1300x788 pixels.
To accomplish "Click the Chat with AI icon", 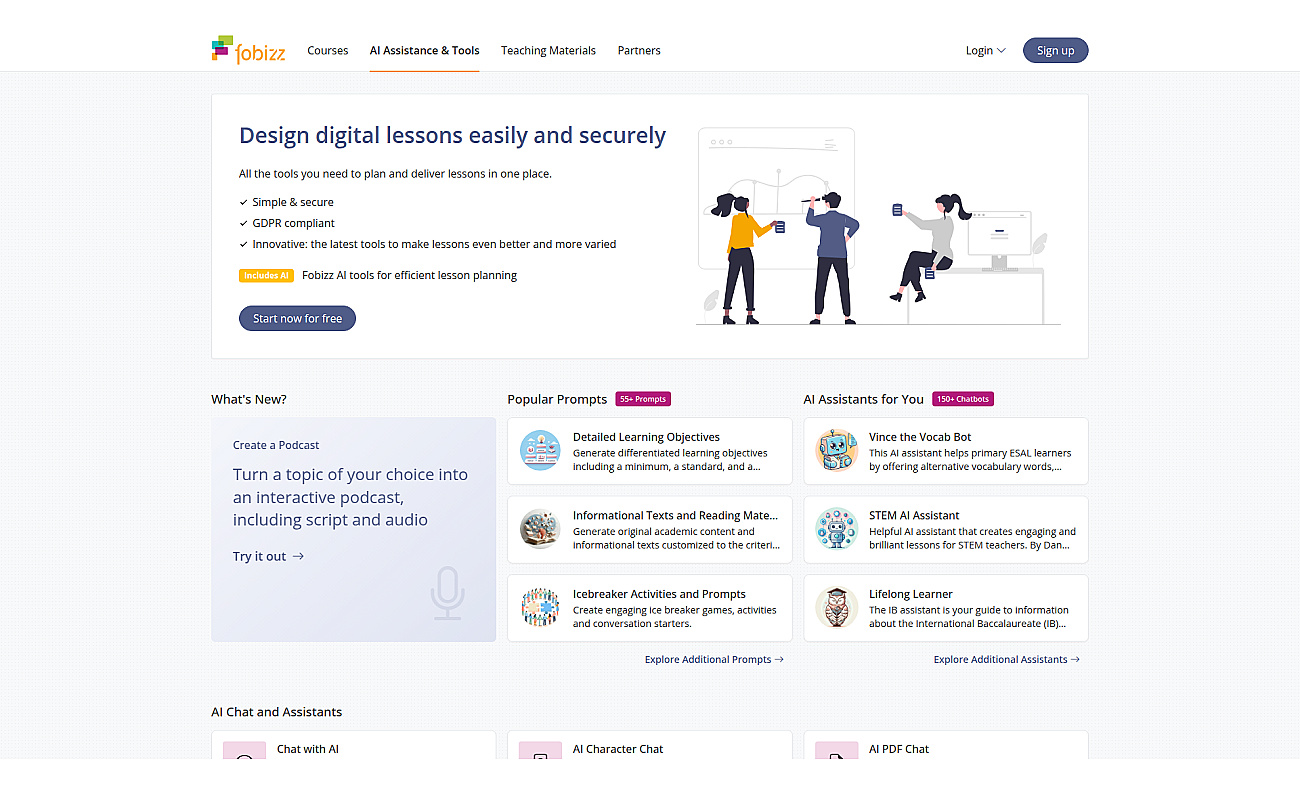I will pyautogui.click(x=245, y=752).
